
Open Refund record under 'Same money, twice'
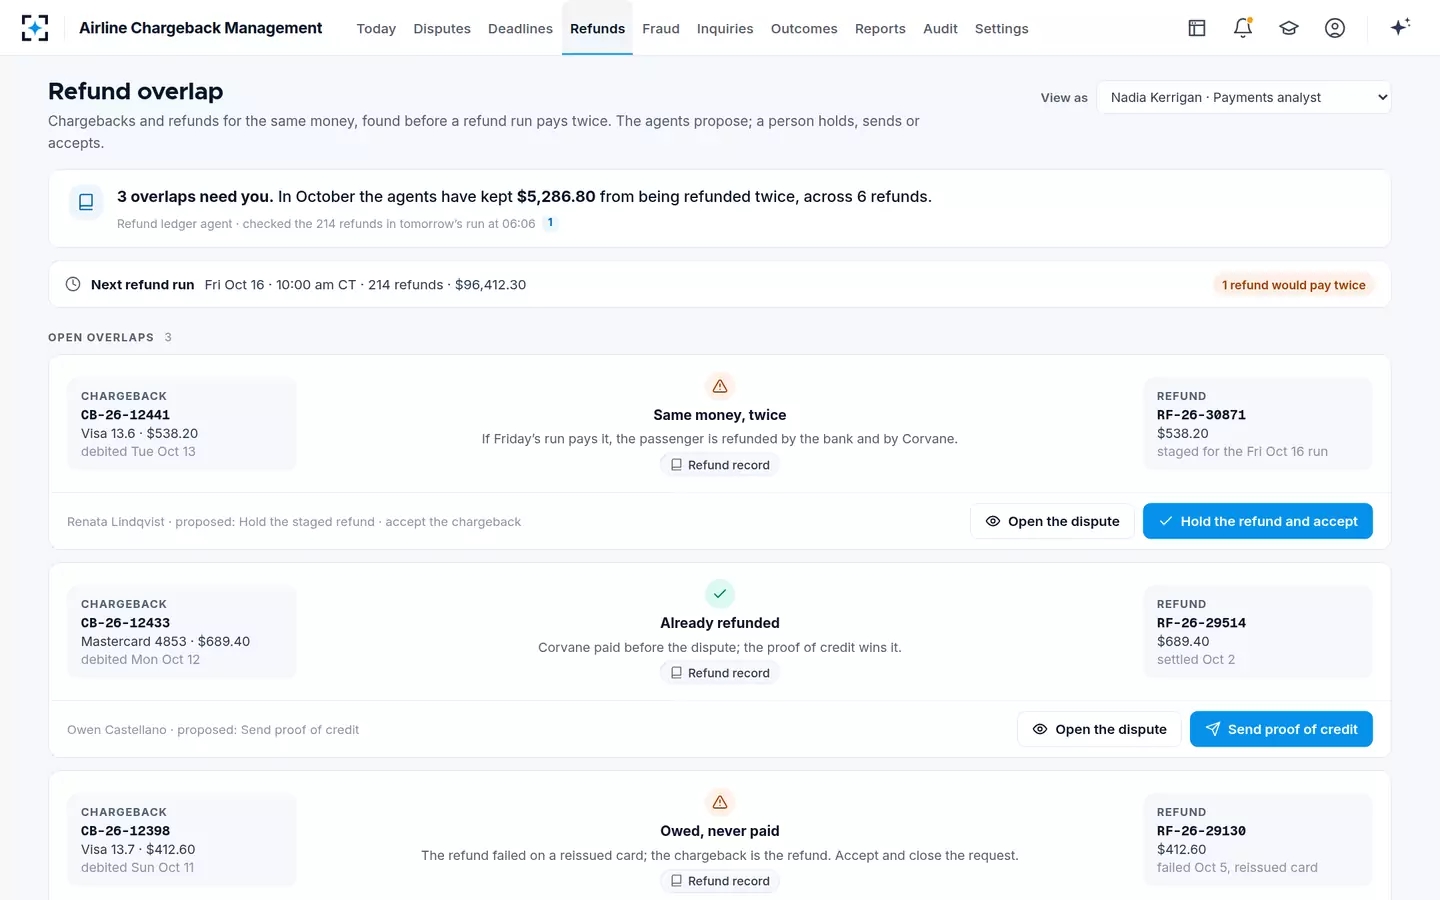pyautogui.click(x=720, y=465)
